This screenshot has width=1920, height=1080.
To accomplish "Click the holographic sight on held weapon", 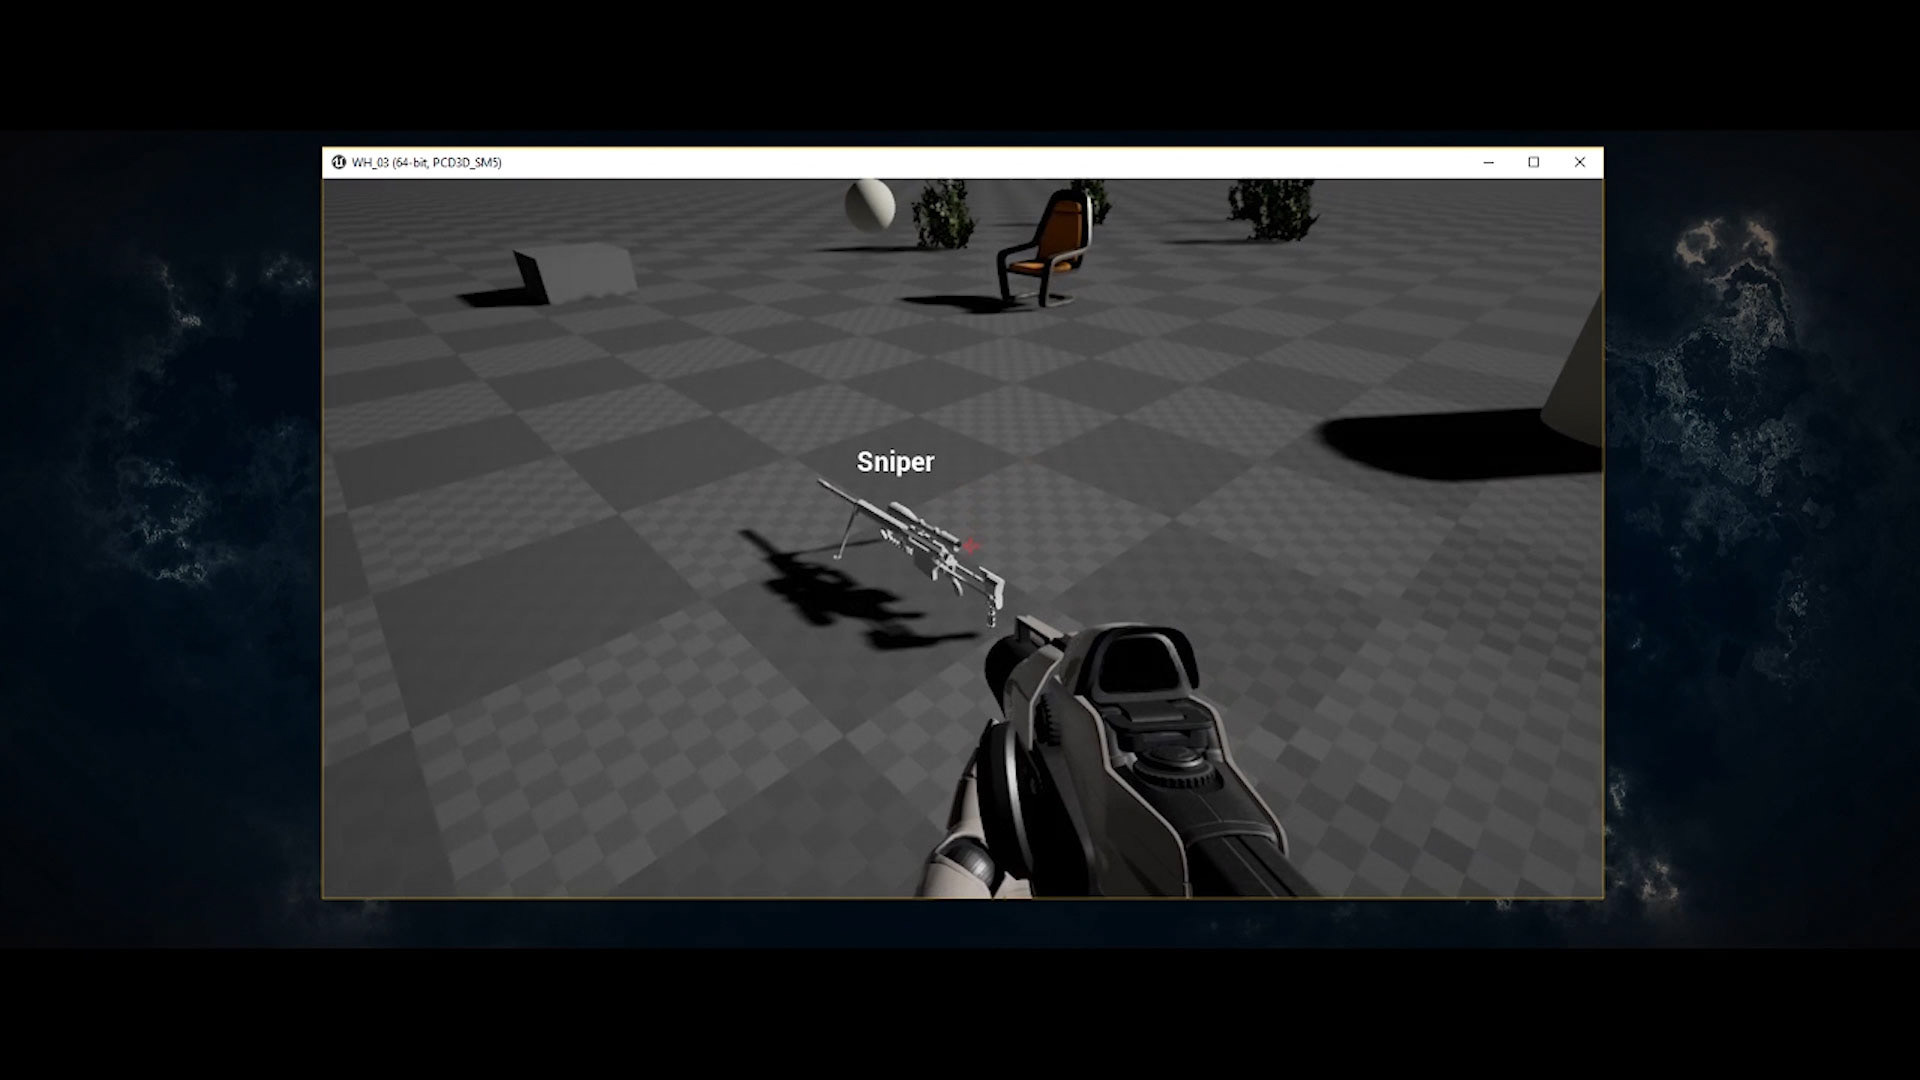I will [1140, 666].
